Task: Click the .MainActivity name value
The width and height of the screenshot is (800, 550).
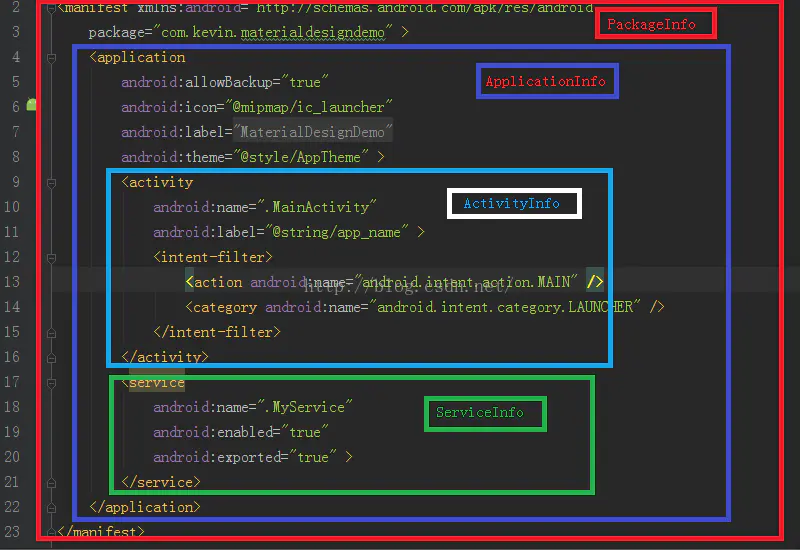Action: click(x=317, y=207)
